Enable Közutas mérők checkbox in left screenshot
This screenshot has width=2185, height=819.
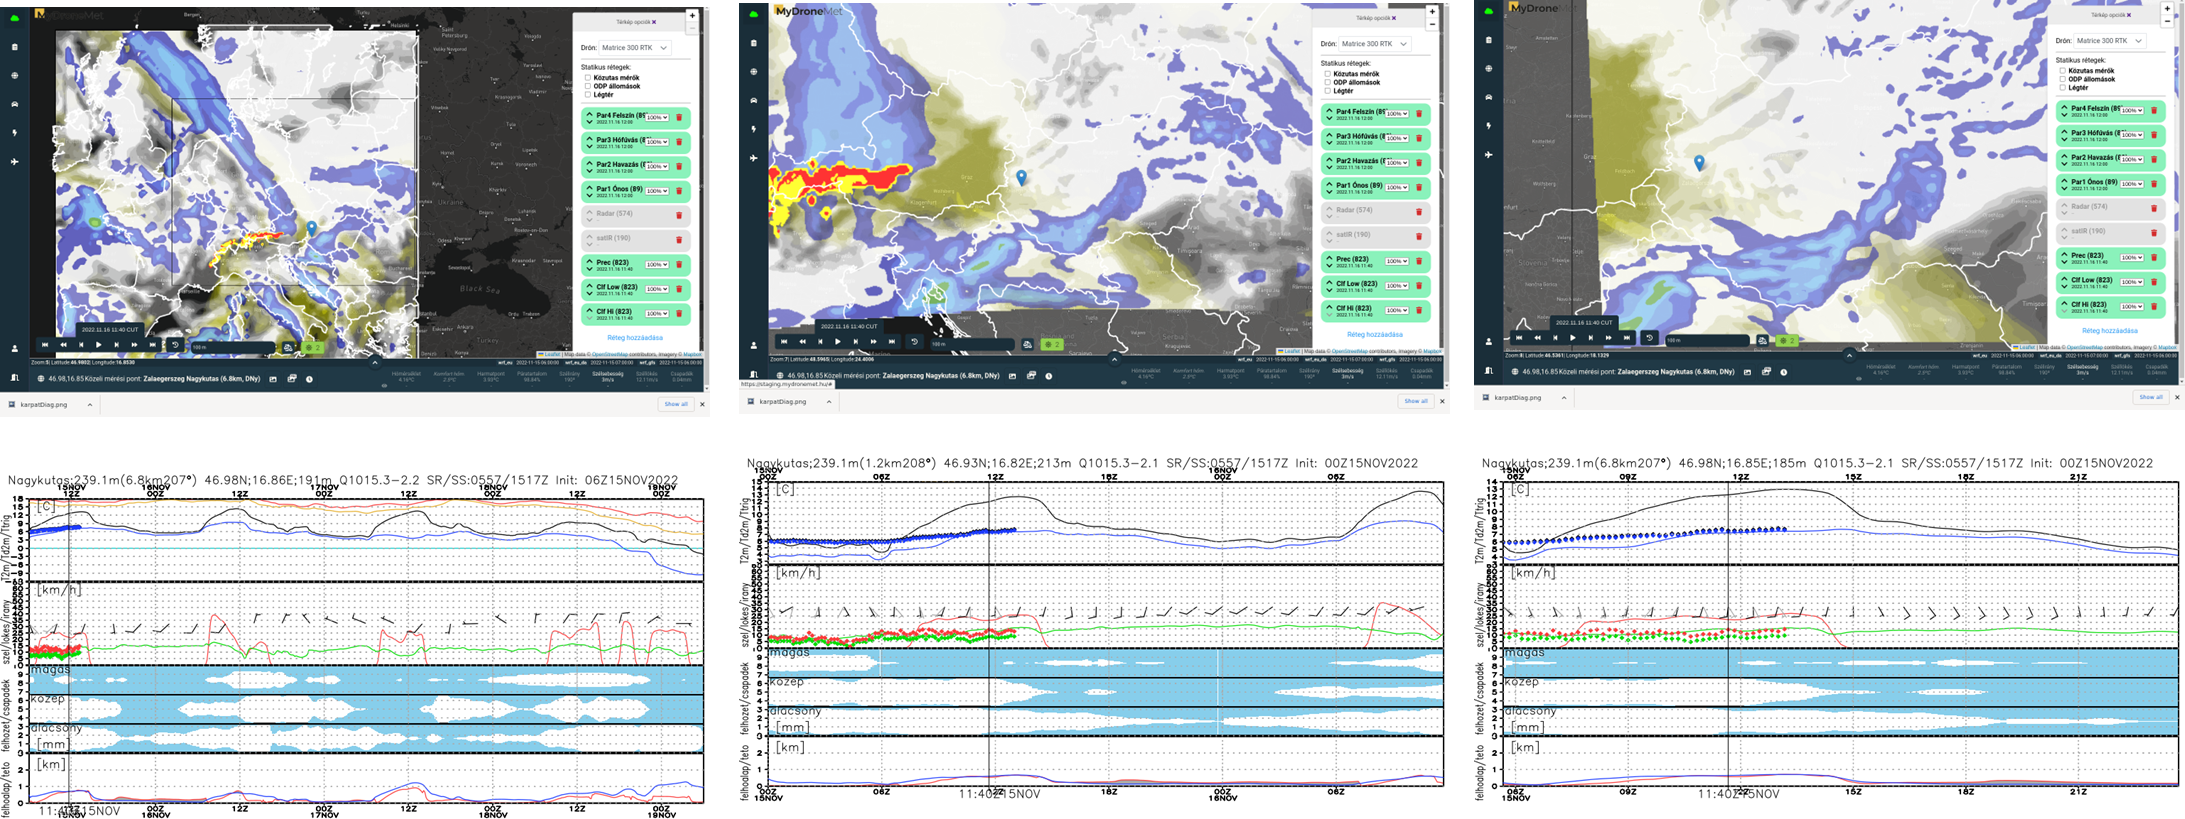pyautogui.click(x=588, y=78)
